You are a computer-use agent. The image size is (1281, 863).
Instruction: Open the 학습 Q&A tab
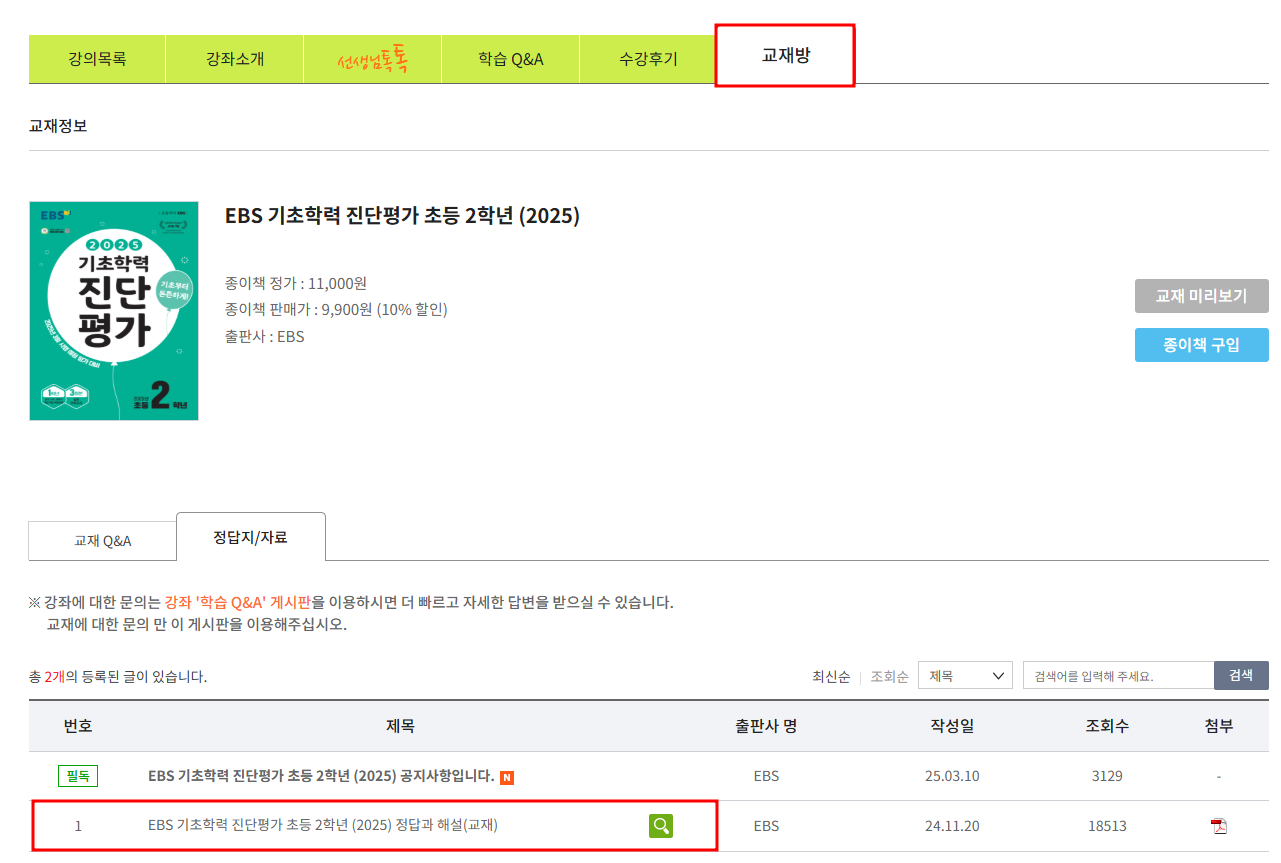(510, 59)
